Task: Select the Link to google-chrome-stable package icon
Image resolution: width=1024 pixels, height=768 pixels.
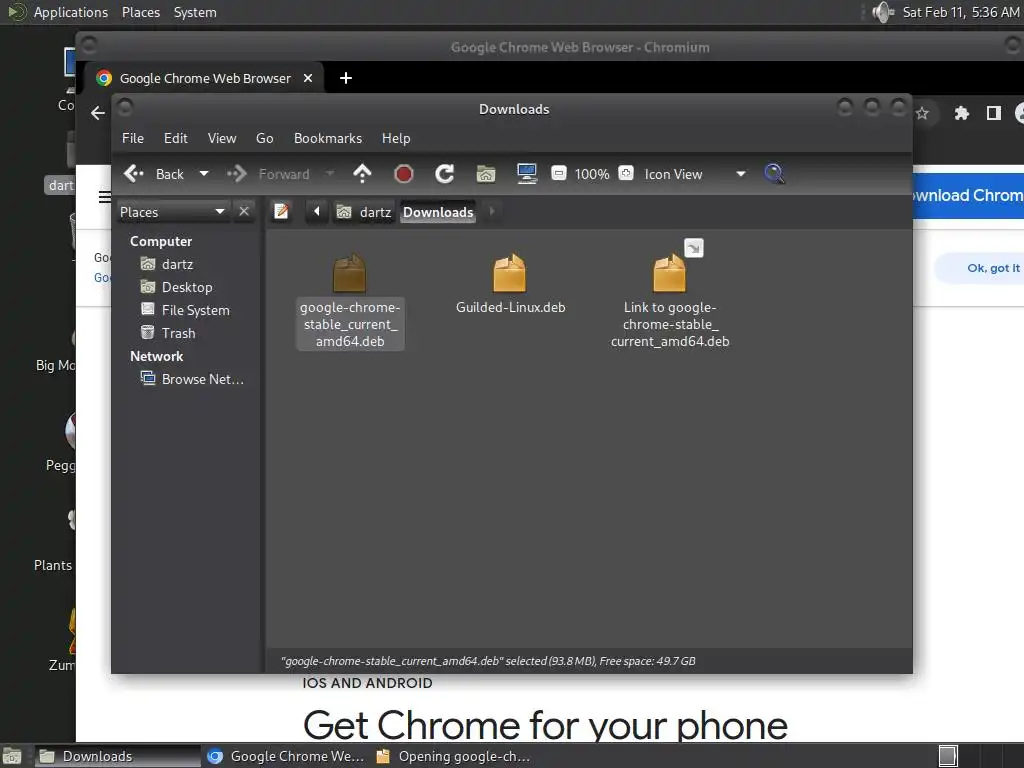Action: [670, 273]
